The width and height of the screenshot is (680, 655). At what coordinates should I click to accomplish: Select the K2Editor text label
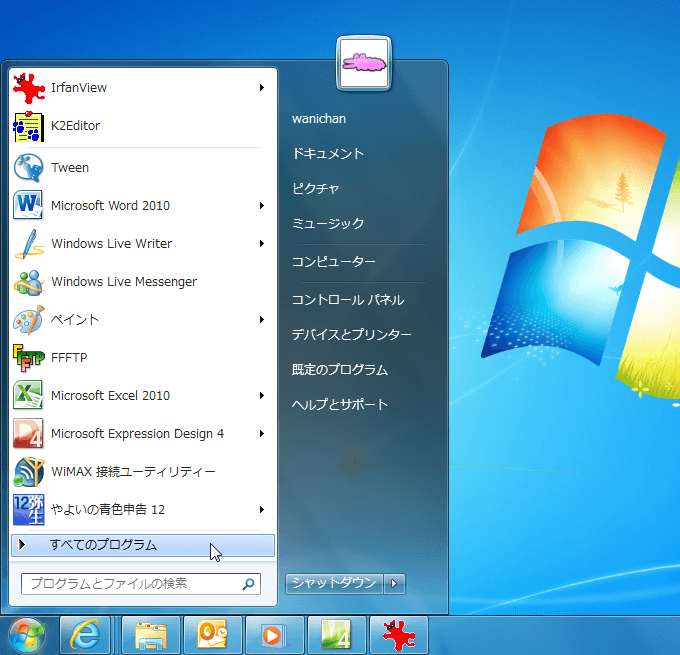(x=75, y=126)
